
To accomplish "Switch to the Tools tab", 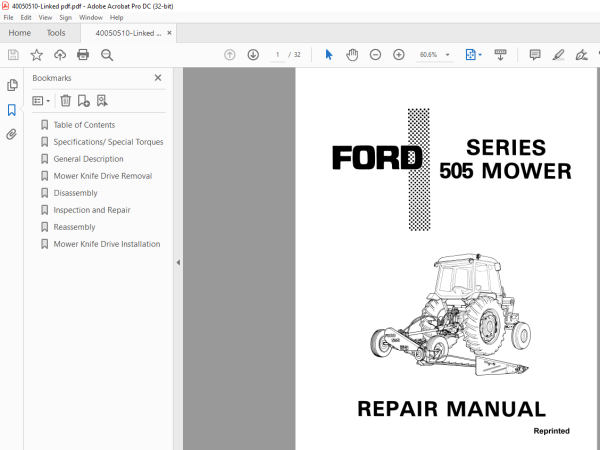I will (x=56, y=33).
